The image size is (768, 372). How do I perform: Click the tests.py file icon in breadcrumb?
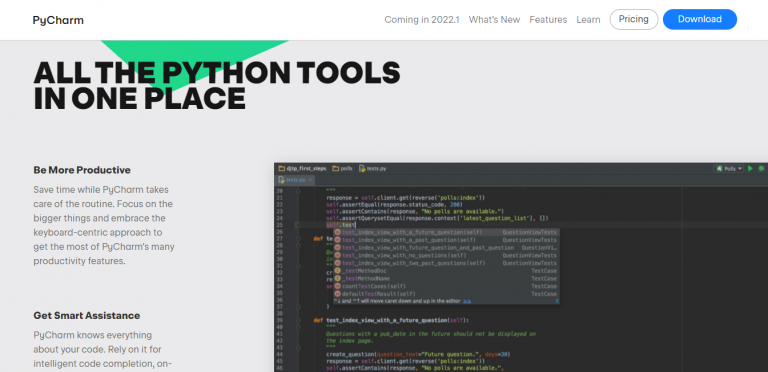(x=362, y=168)
